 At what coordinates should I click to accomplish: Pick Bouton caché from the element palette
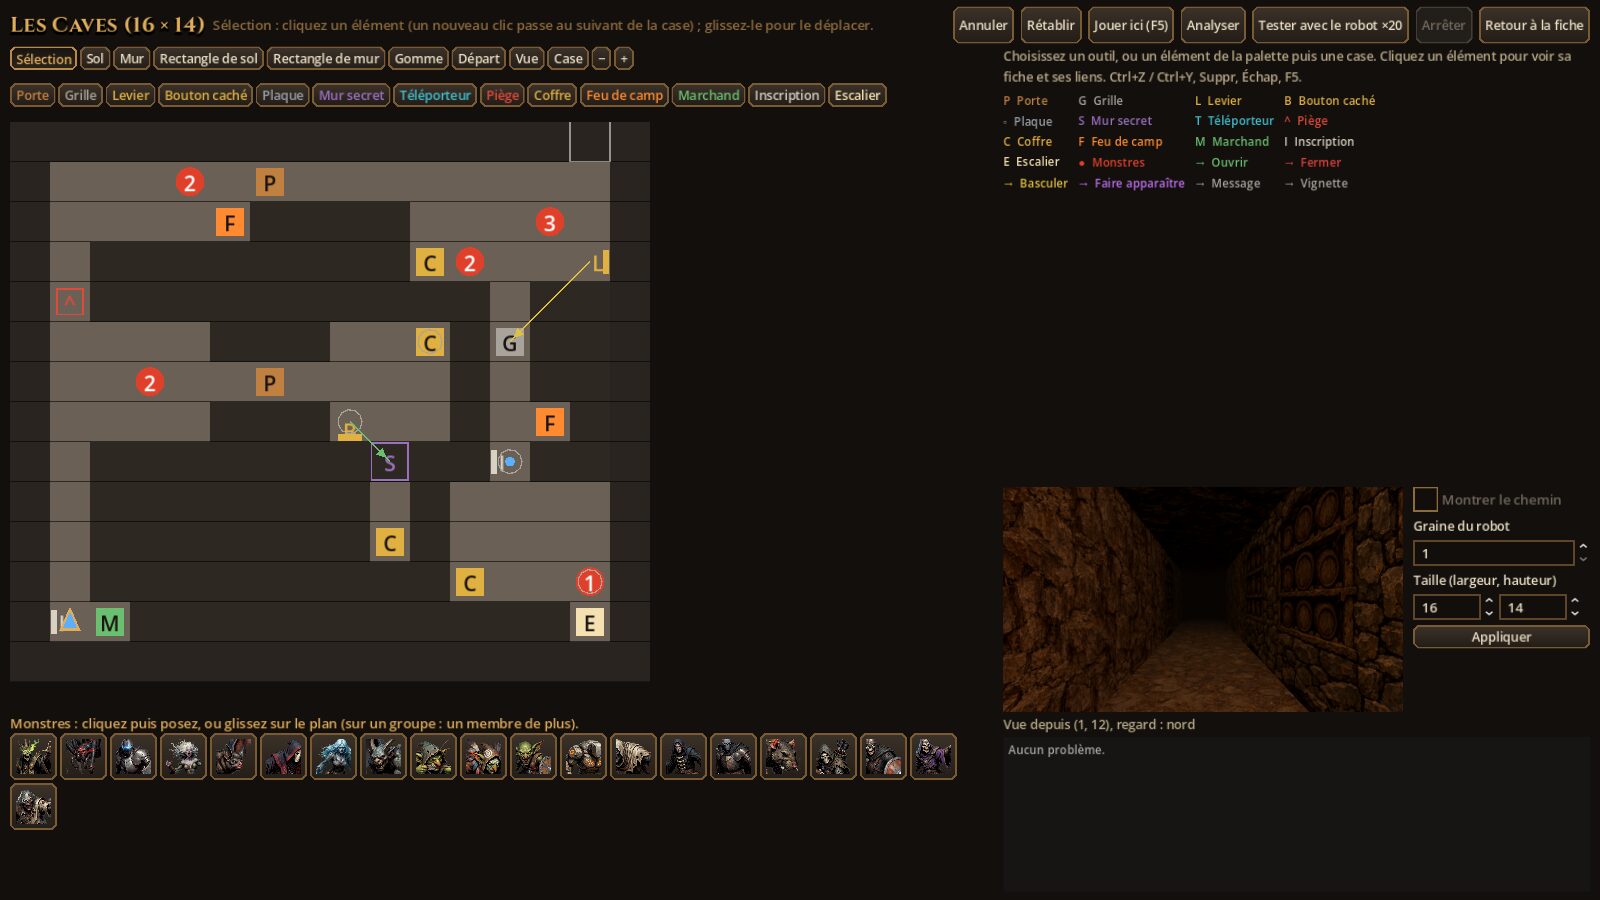[205, 95]
